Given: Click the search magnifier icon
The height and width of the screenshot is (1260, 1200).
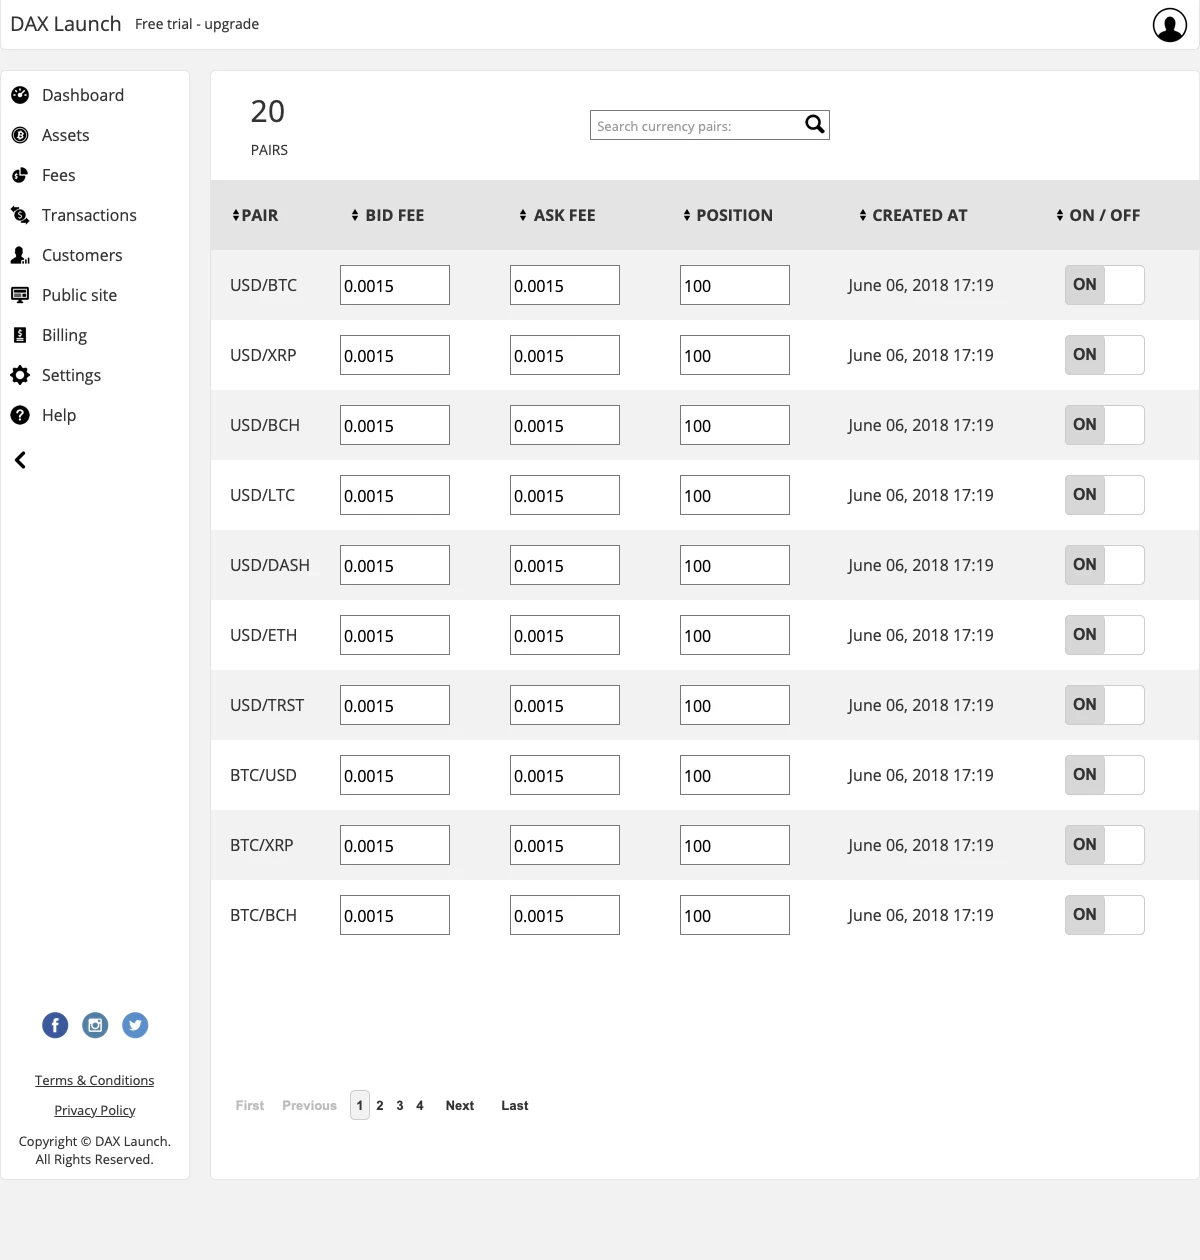Looking at the screenshot, I should (815, 124).
